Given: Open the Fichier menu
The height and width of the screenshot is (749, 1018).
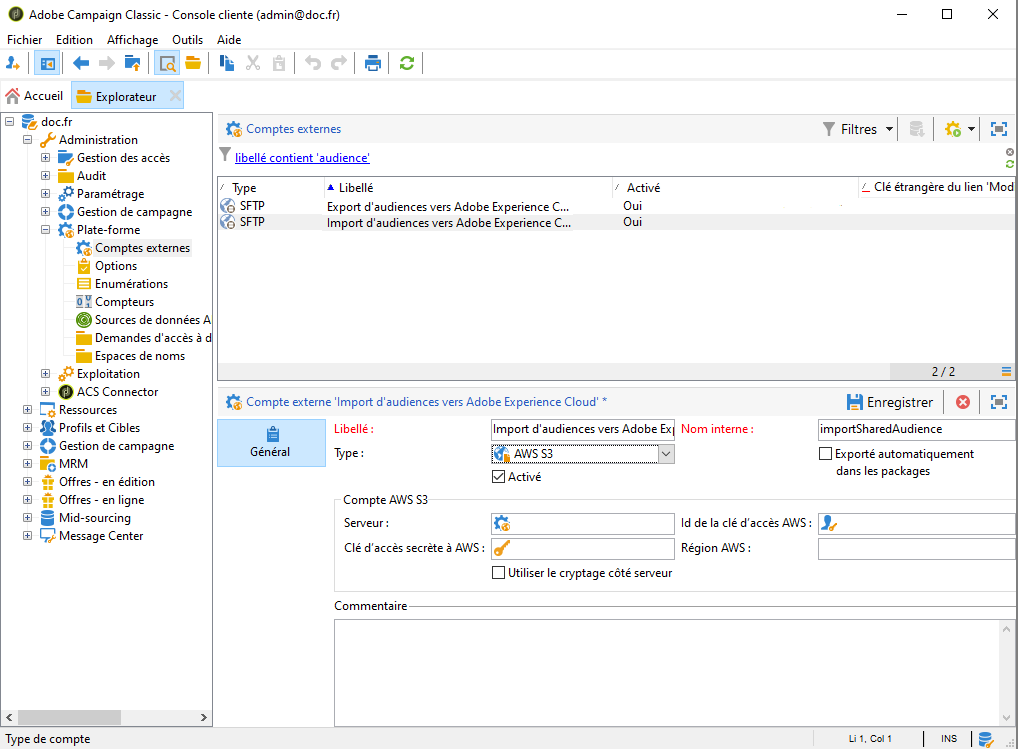Looking at the screenshot, I should pos(25,40).
